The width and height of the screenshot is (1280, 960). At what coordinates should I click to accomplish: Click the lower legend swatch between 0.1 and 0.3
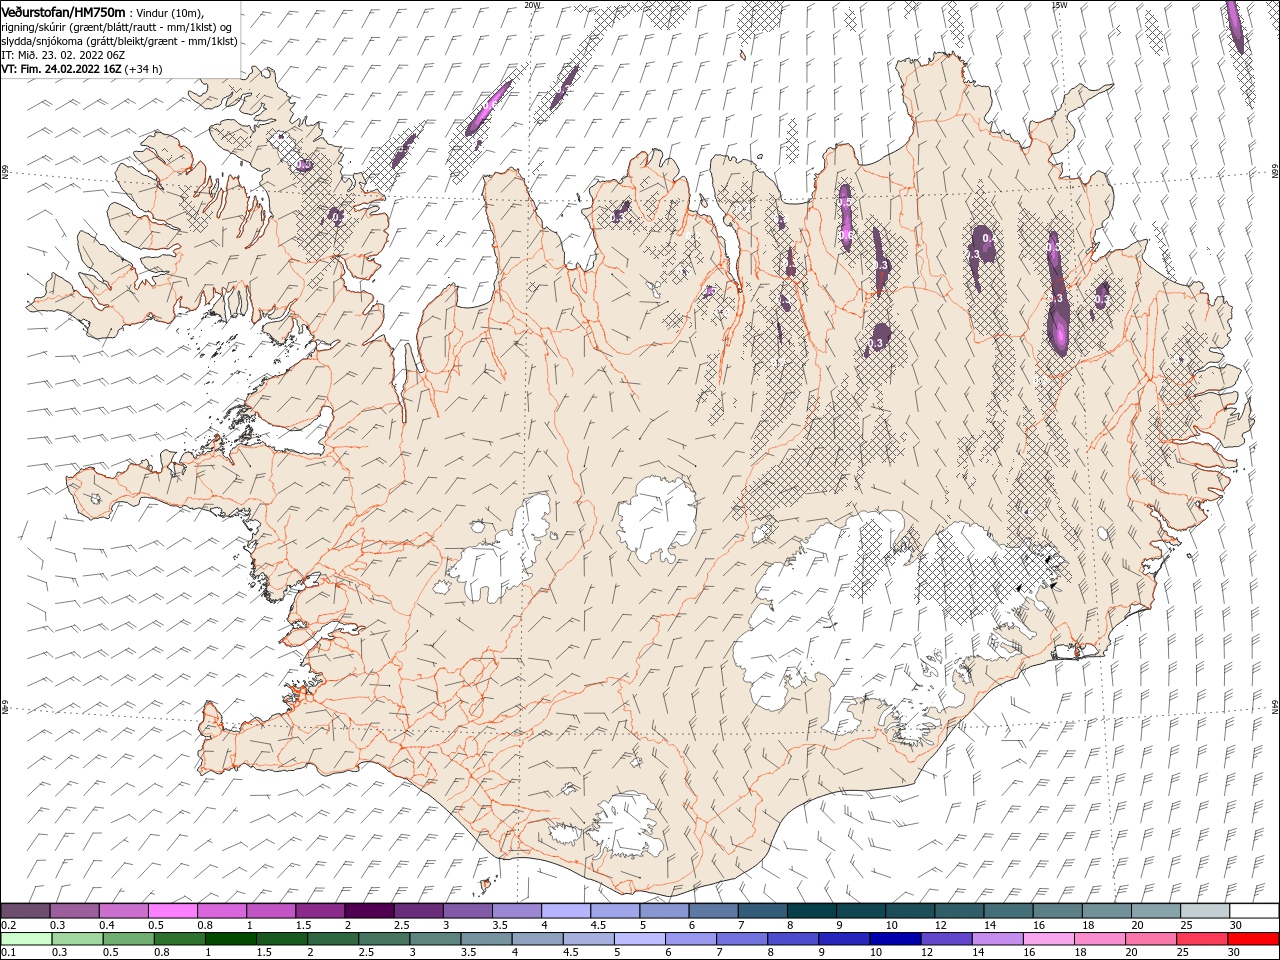click(x=25, y=939)
